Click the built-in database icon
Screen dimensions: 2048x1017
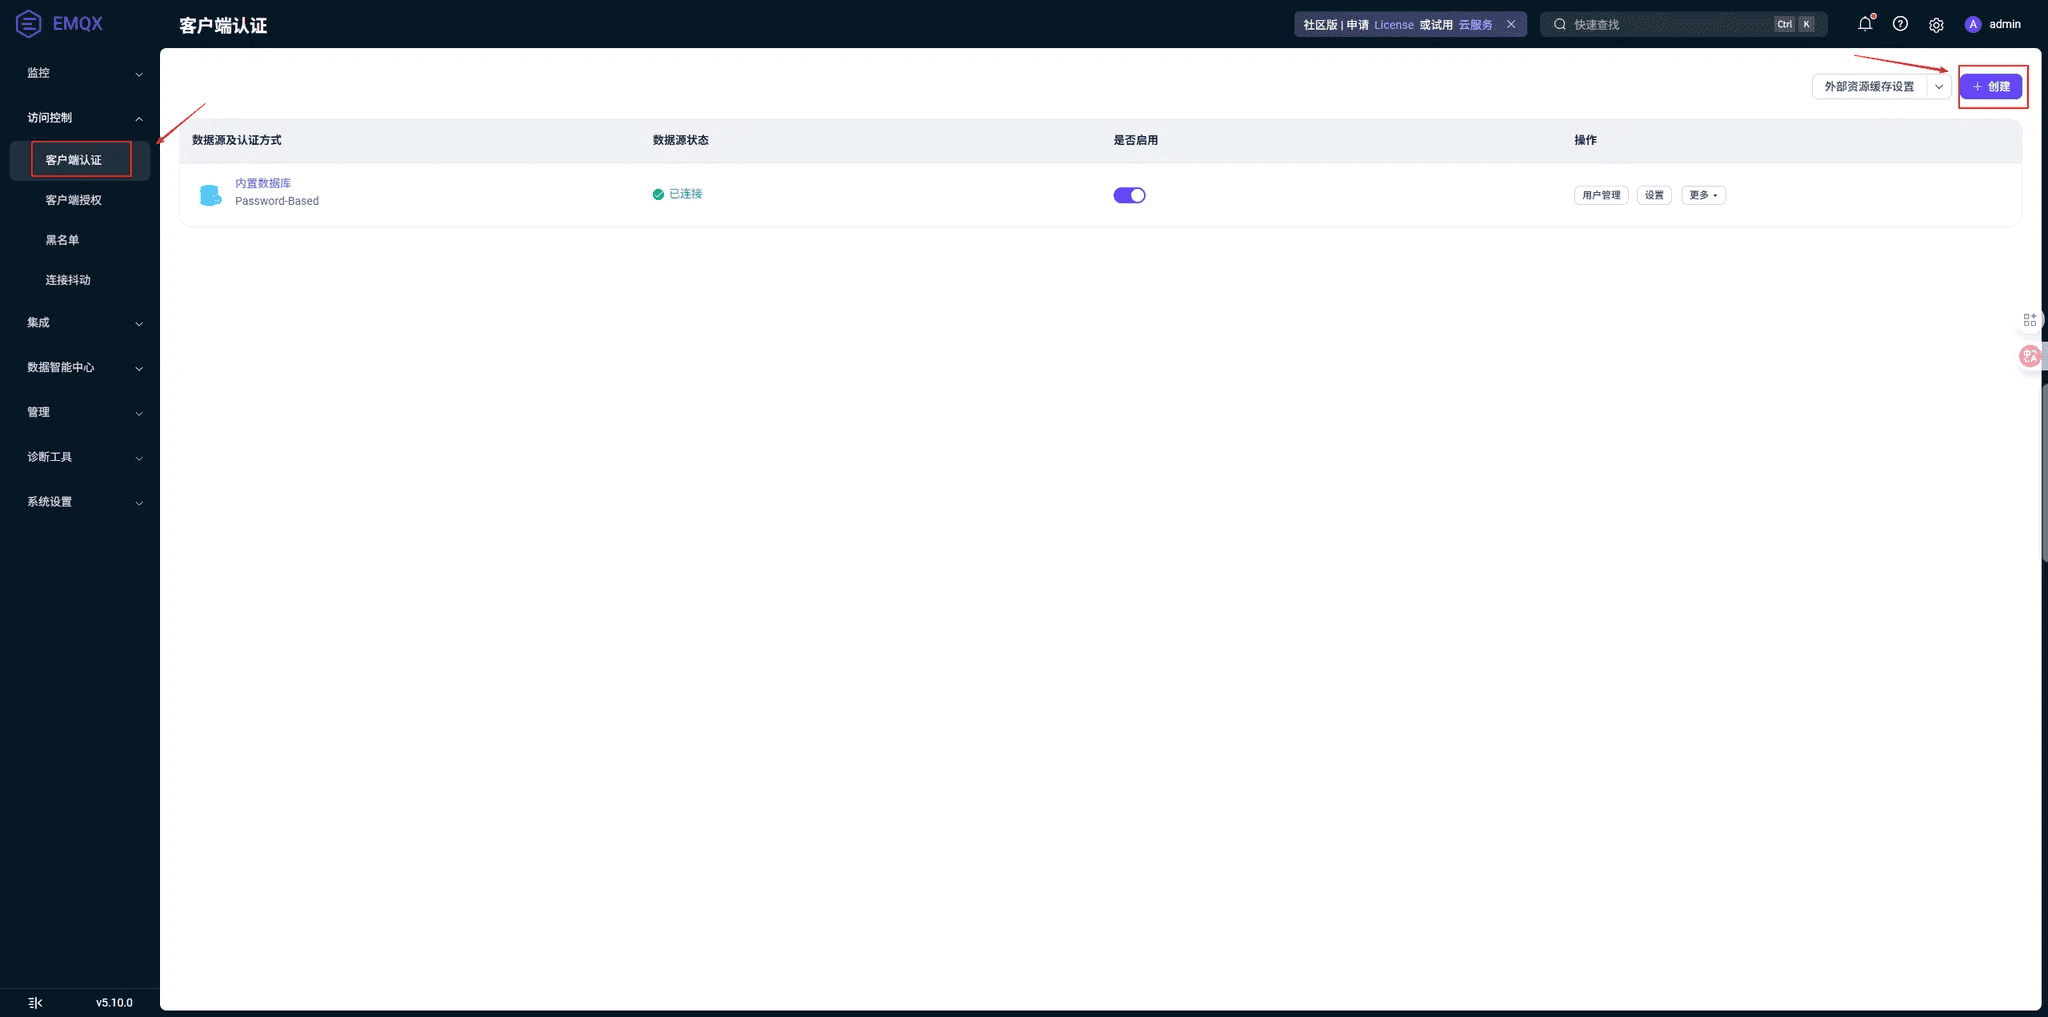click(210, 195)
